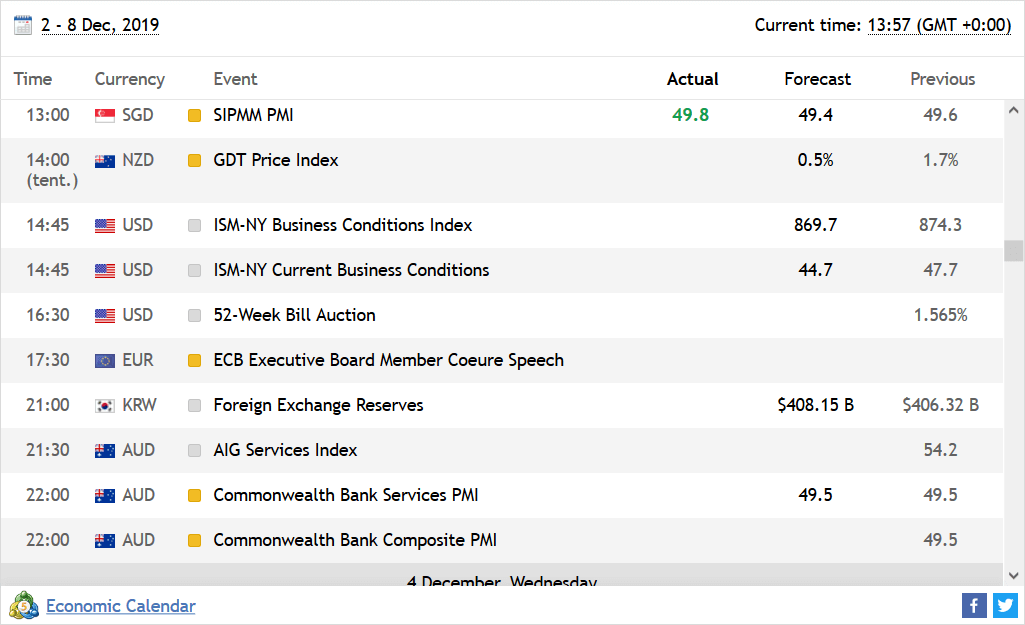The image size is (1025, 625).
Task: Open the 2 - 8 Dec, 2019 date picker
Action: (100, 25)
